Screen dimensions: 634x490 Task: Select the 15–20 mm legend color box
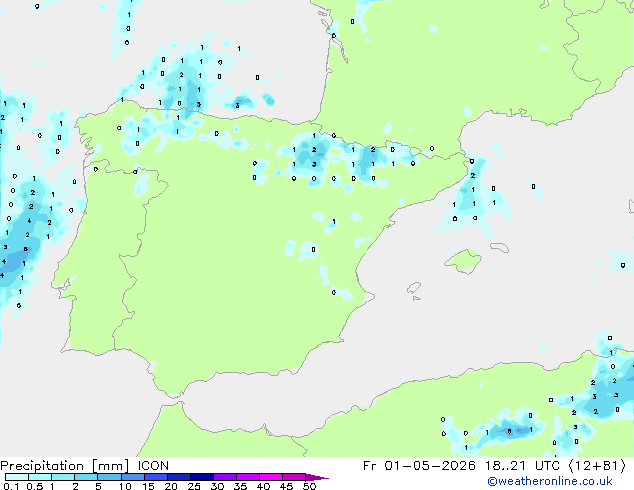pos(156,477)
